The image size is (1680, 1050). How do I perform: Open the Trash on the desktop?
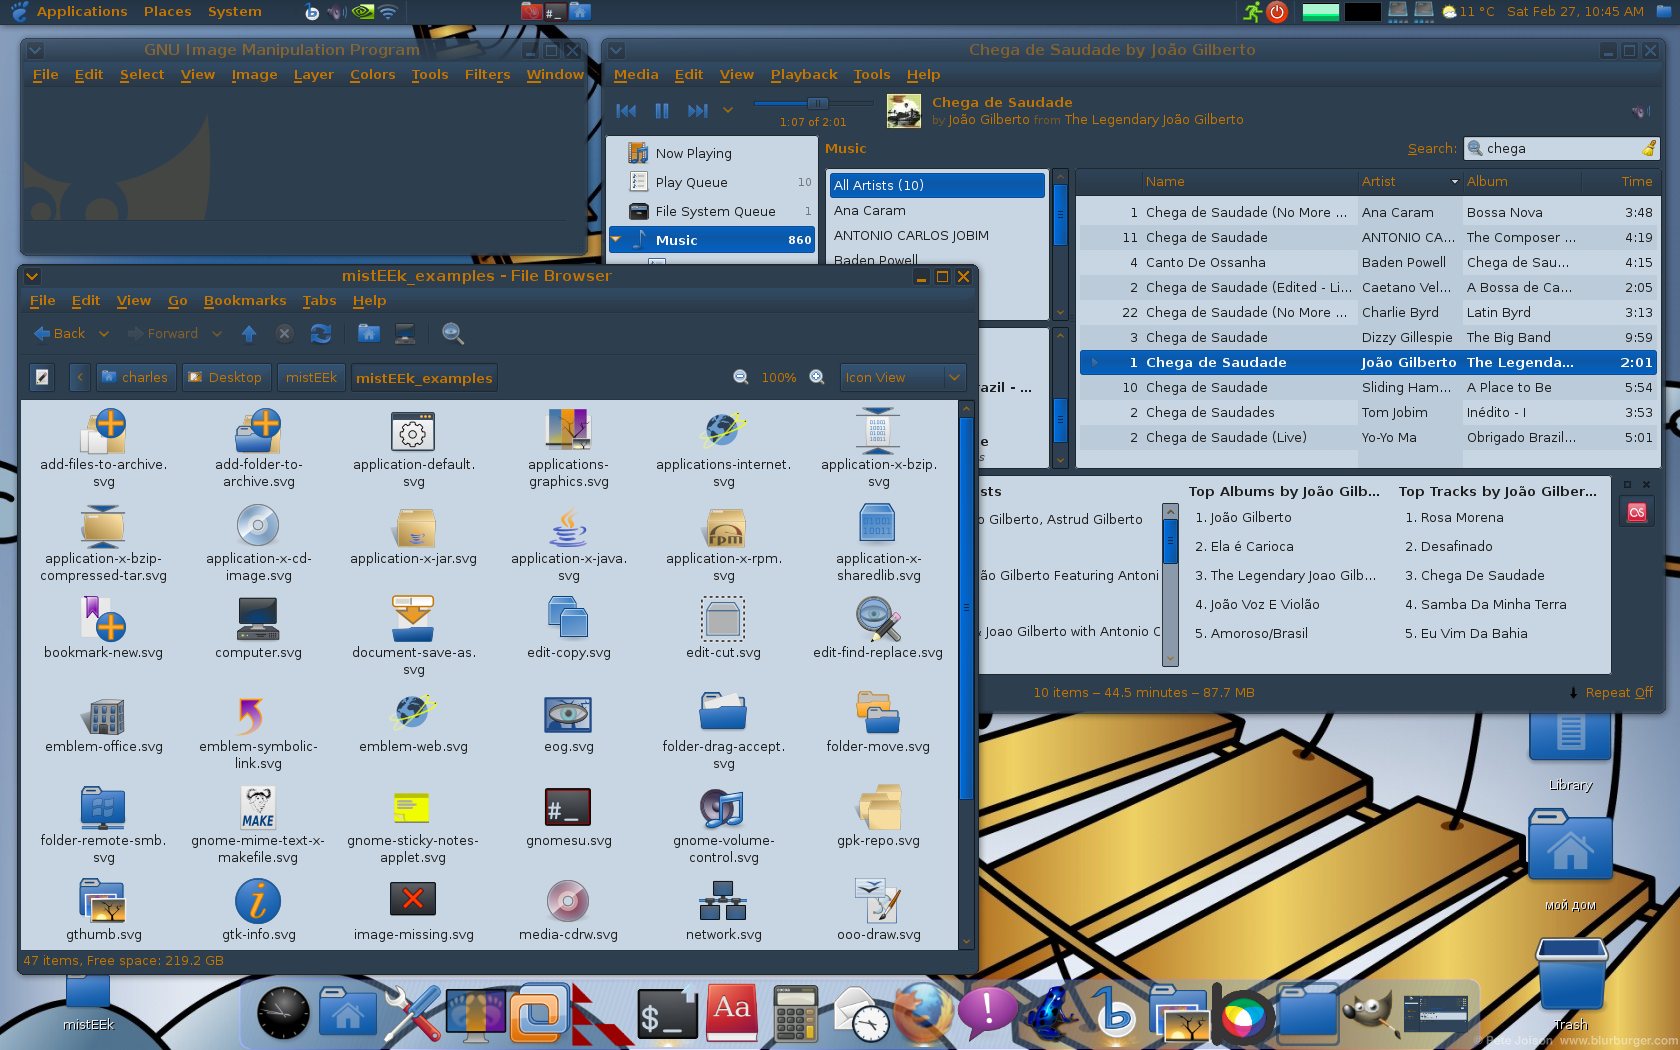(1571, 981)
